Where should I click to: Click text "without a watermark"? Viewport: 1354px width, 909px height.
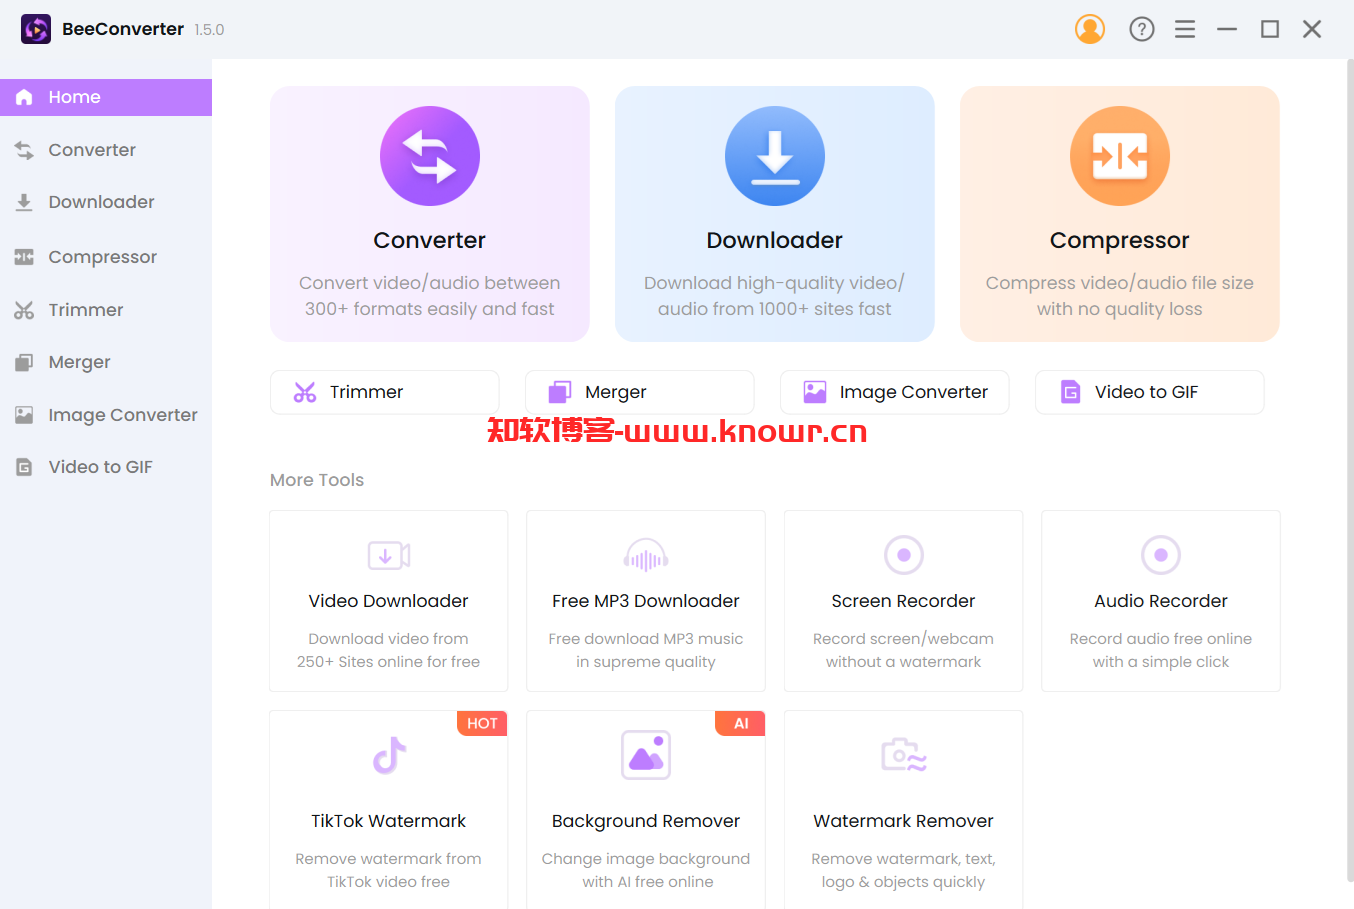point(904,662)
